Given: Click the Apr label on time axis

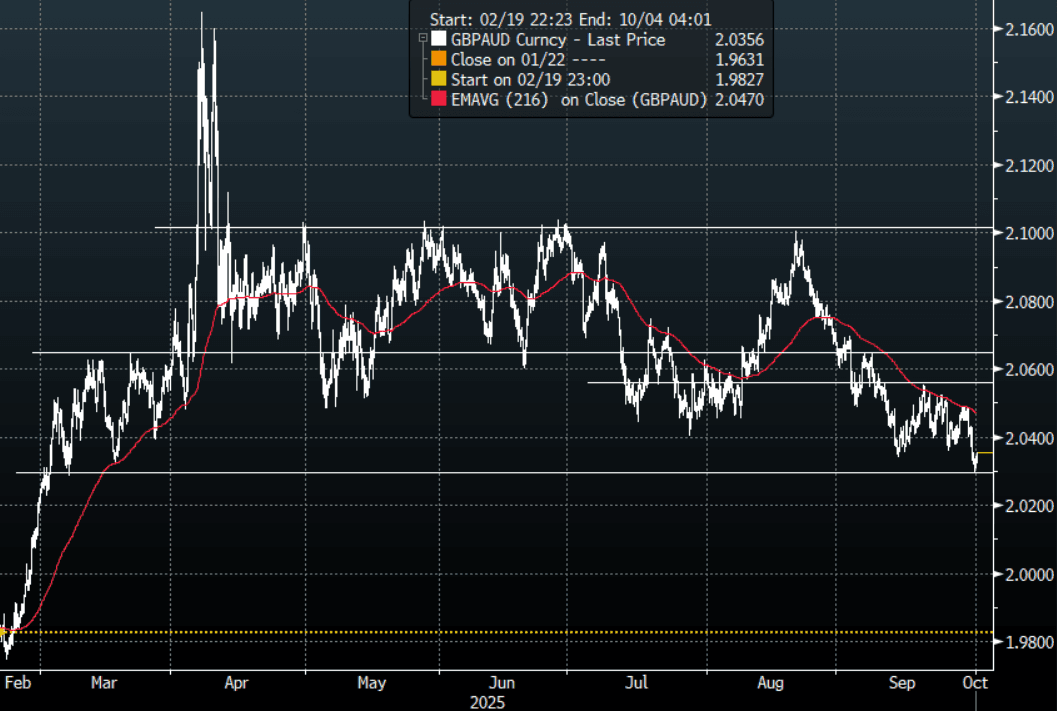Looking at the screenshot, I should pos(237,683).
